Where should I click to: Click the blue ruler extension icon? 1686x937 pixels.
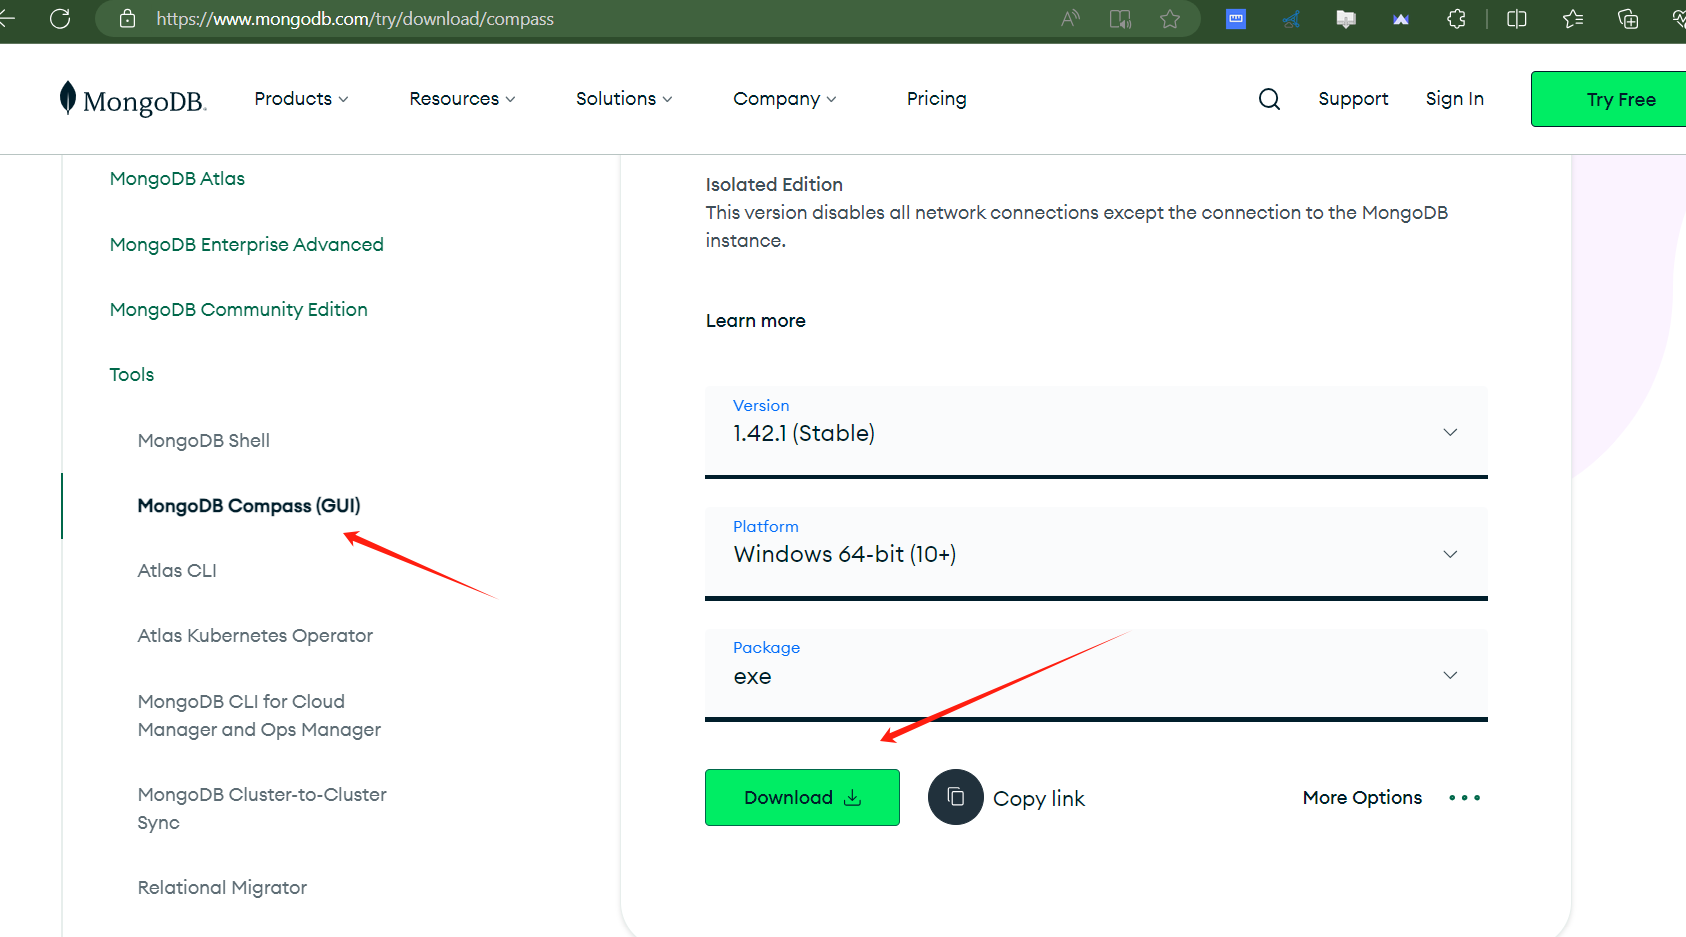pos(1236,19)
